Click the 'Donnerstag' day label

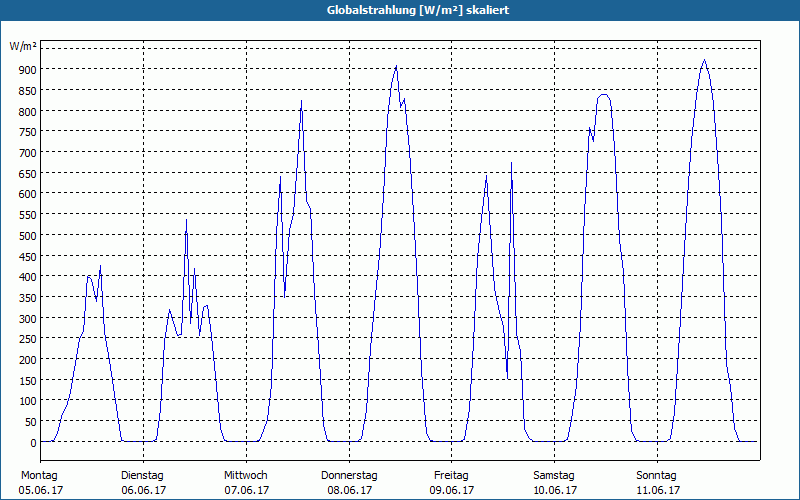tap(349, 476)
